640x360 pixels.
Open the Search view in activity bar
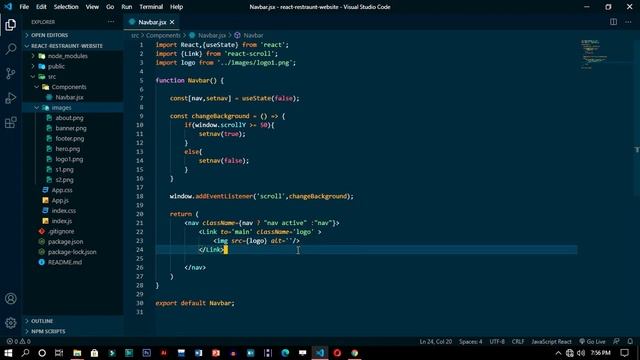pos(11,49)
